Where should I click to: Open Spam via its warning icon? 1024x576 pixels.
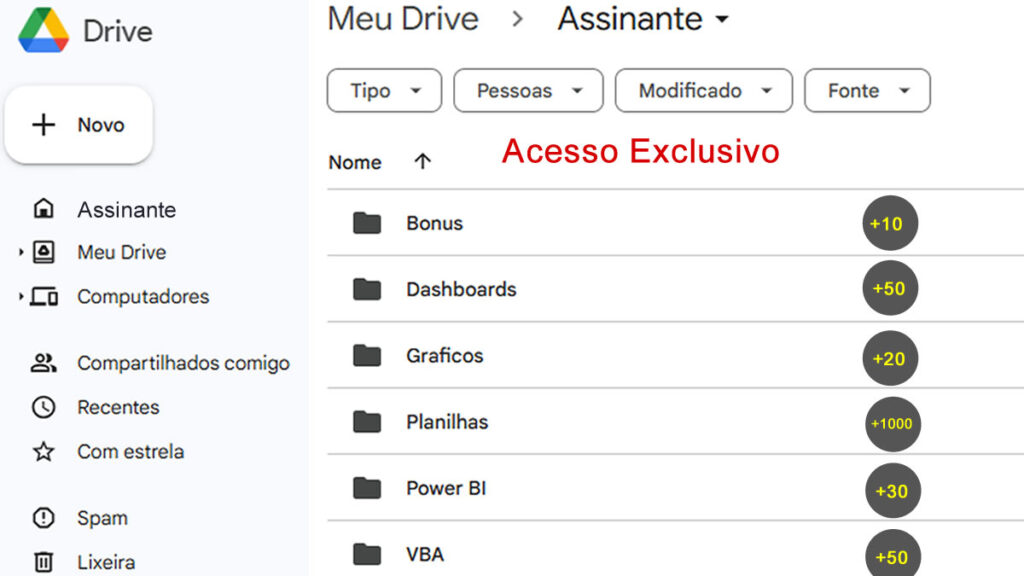(x=44, y=518)
